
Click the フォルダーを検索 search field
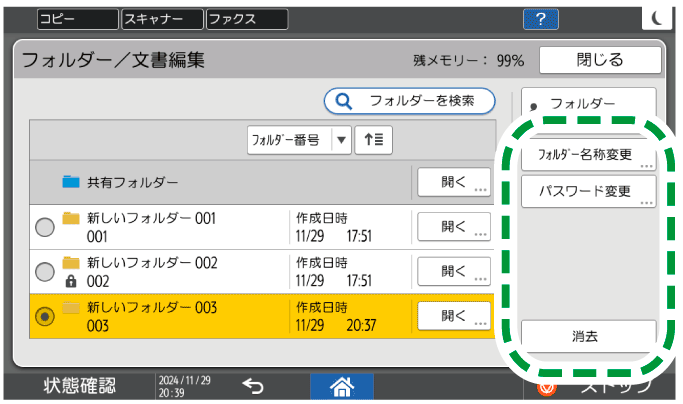tap(409, 101)
